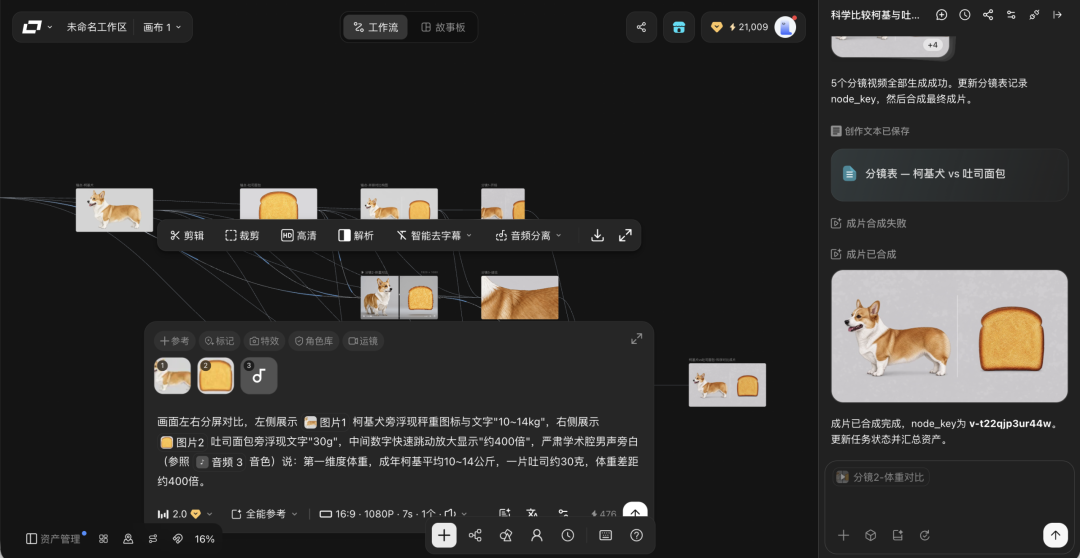
Task: Show keyboard shortcuts icon in bottom dock
Action: pos(605,535)
